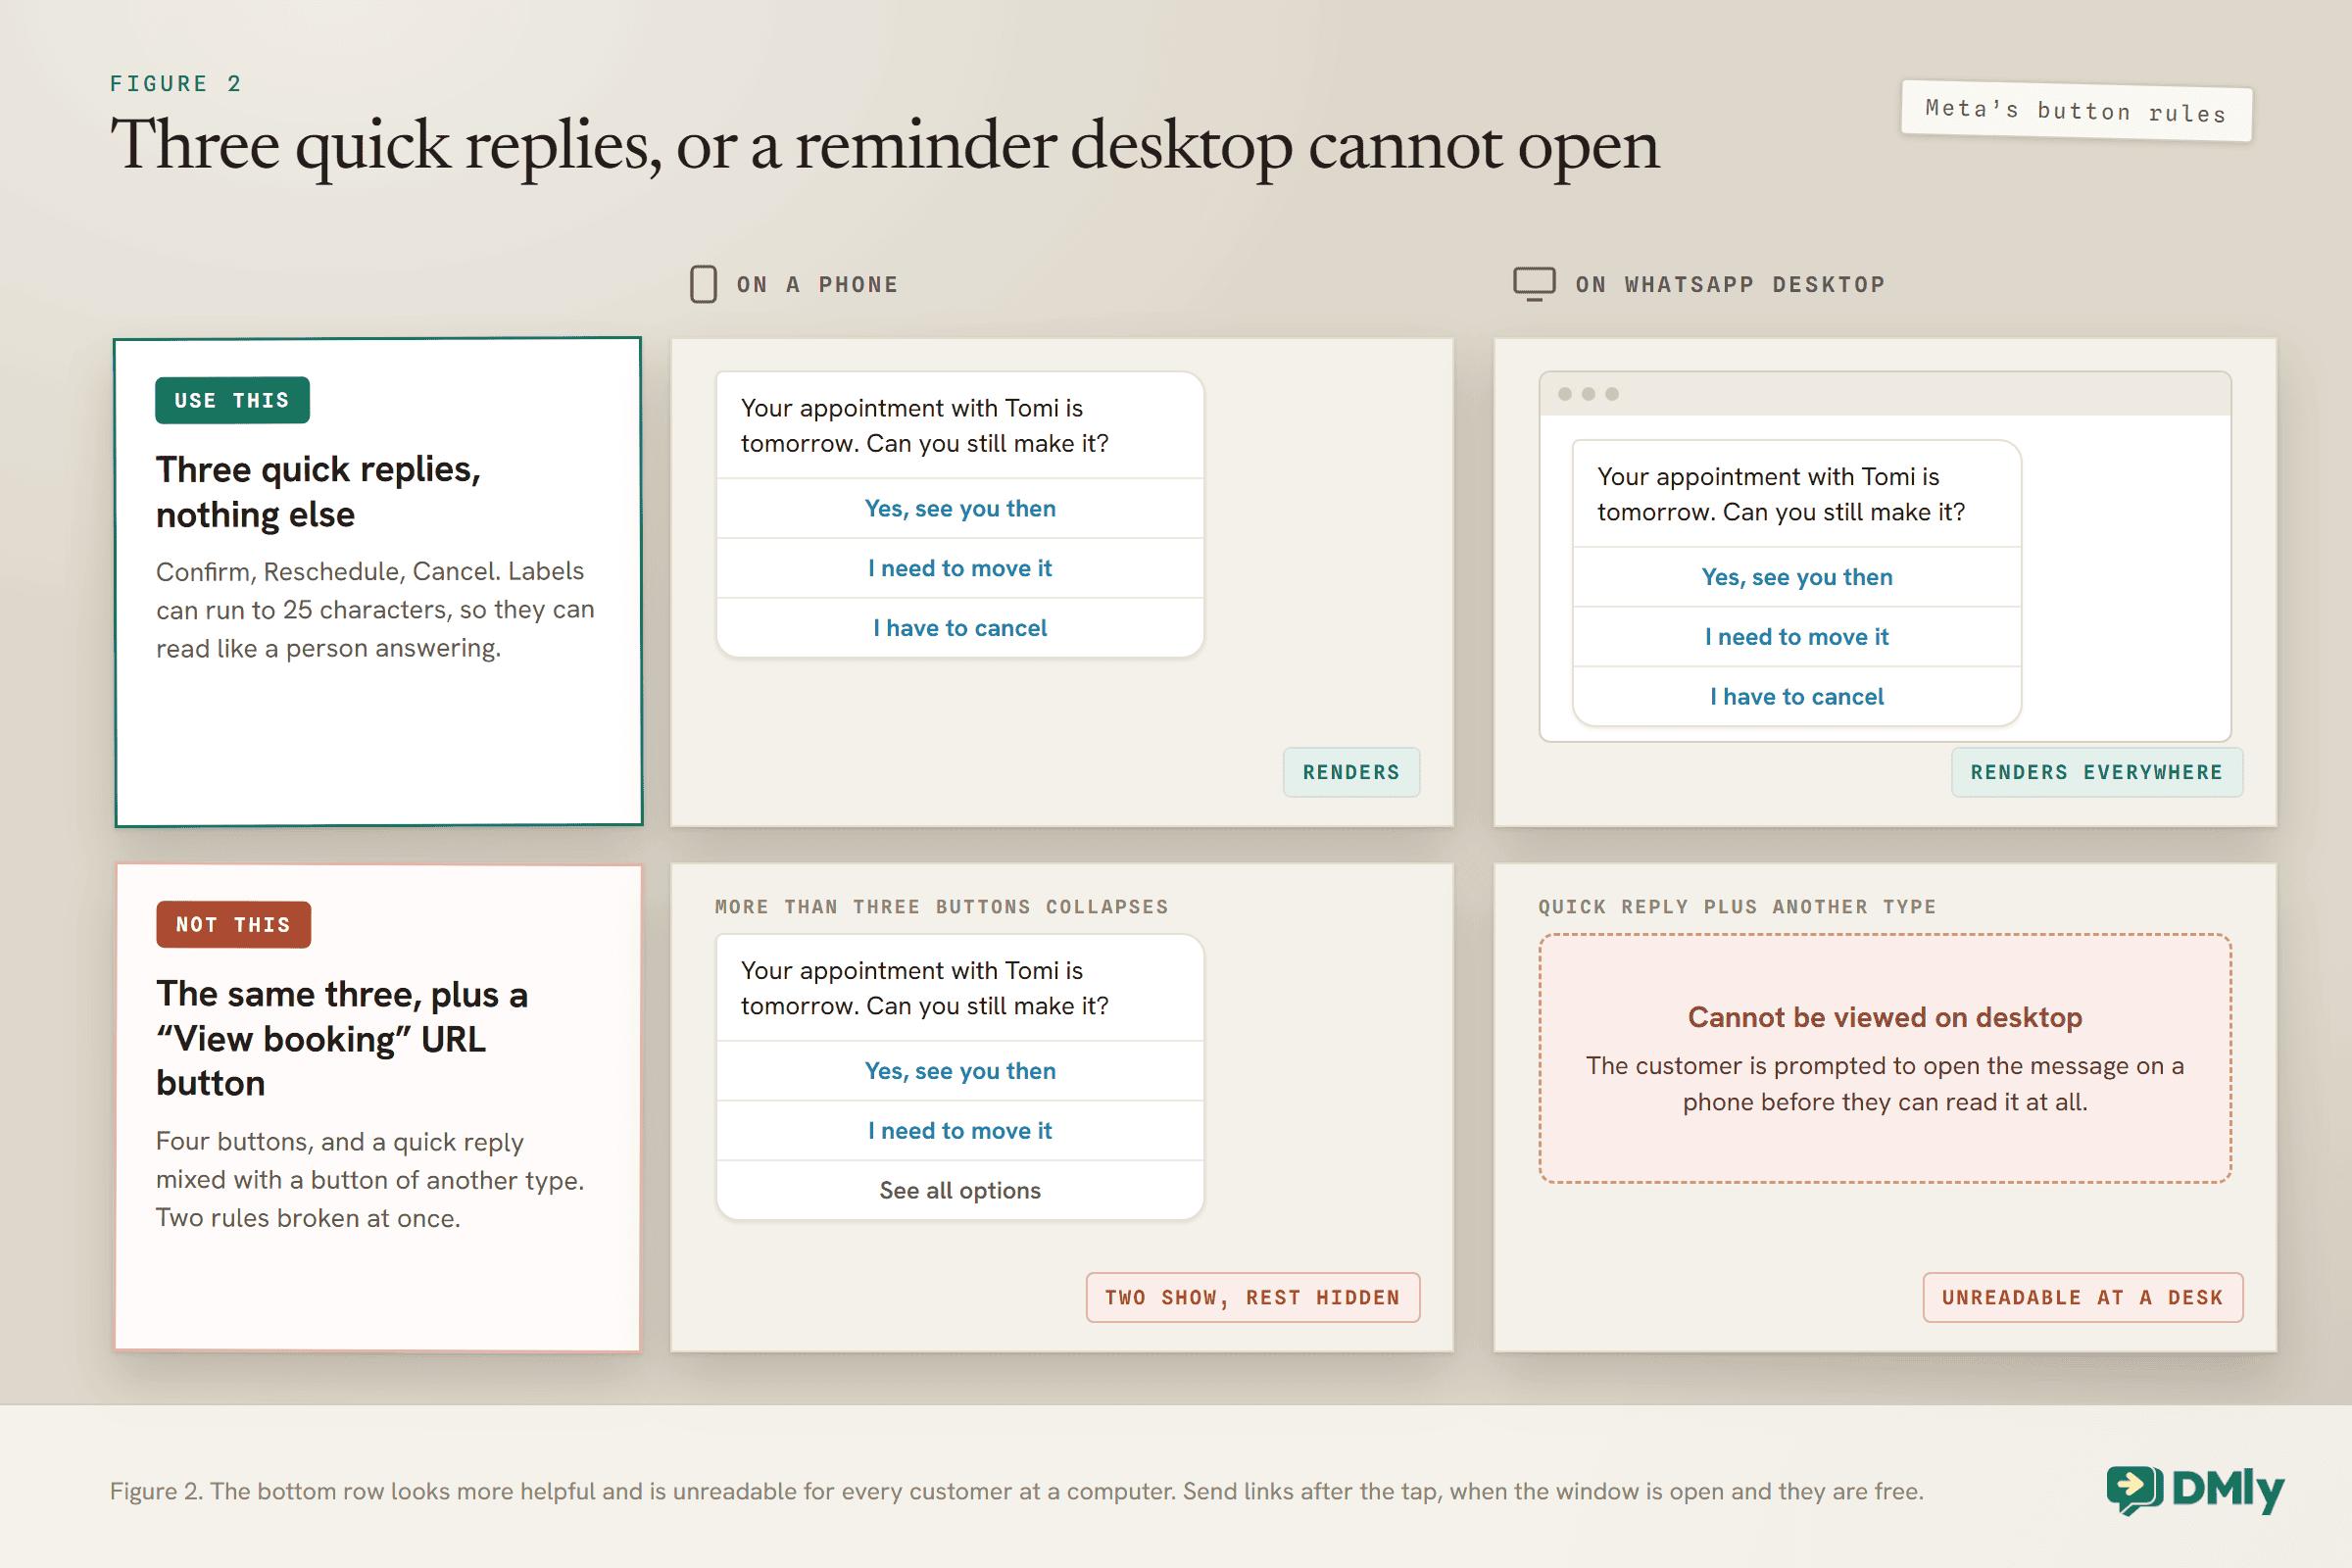Viewport: 2352px width, 1568px height.
Task: Expand 'See all options' in collapsed message
Action: coord(960,1190)
